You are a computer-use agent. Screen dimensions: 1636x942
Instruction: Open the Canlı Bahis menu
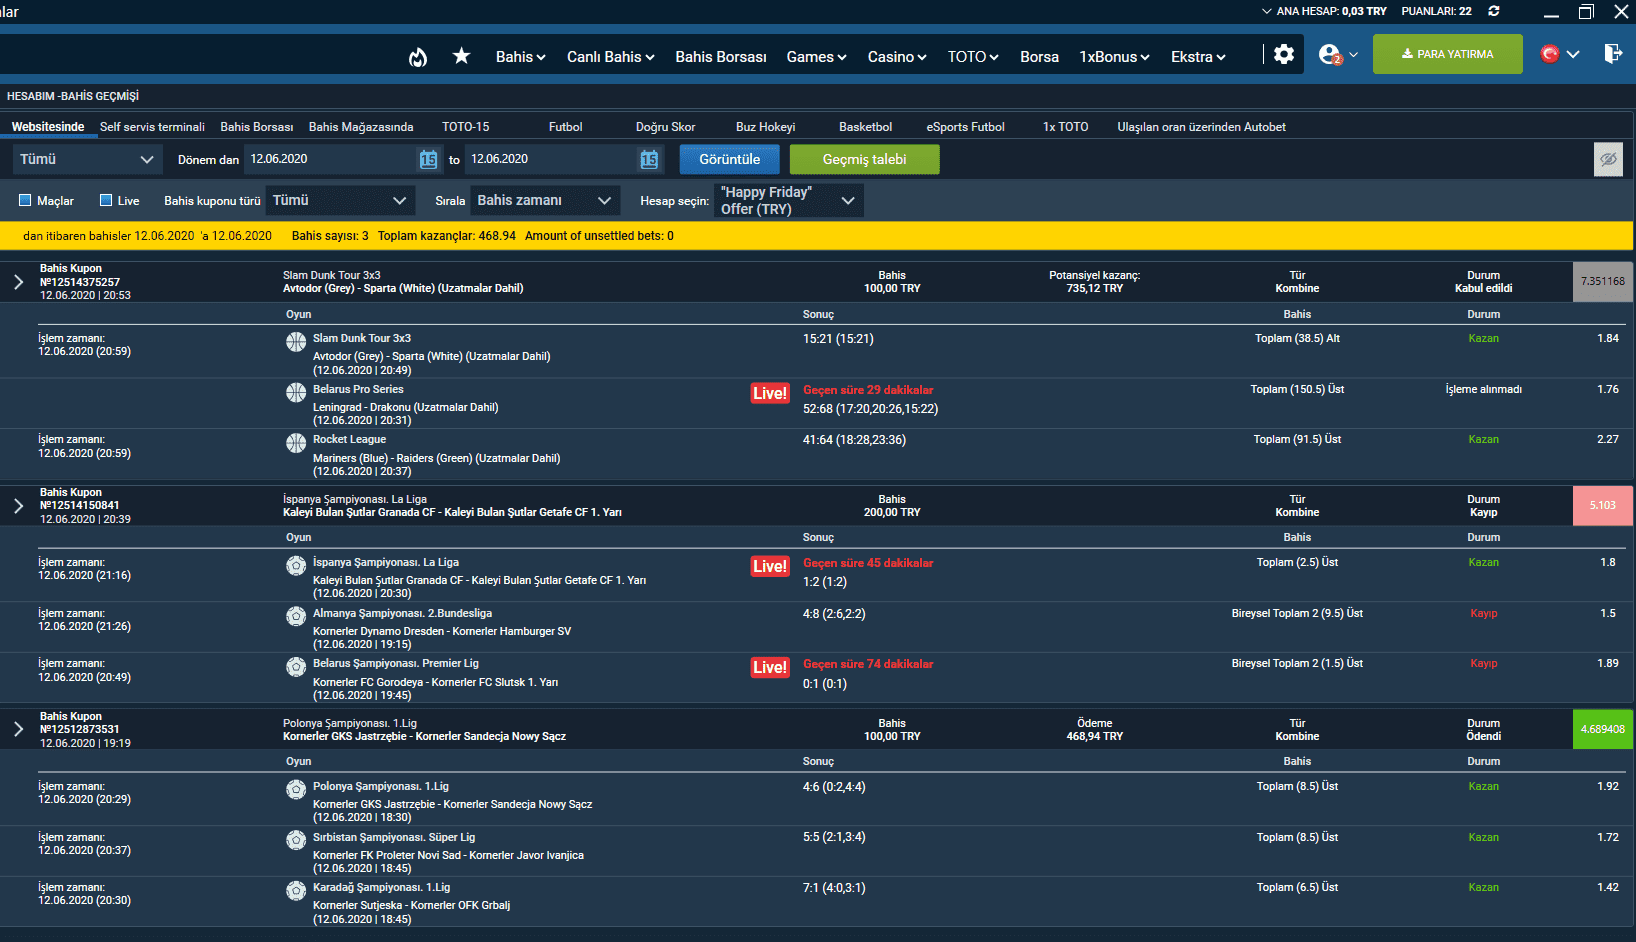[x=611, y=57]
